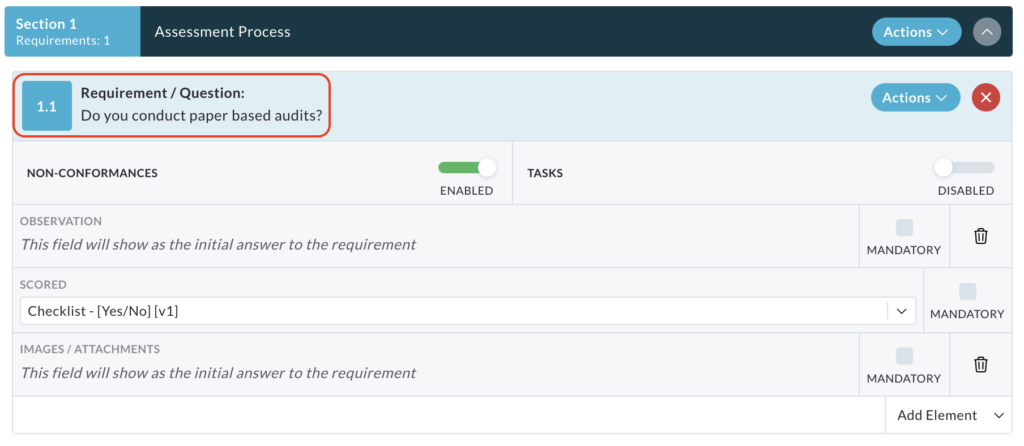Delete the Observation element with trash icon
The image size is (1024, 446).
point(980,236)
